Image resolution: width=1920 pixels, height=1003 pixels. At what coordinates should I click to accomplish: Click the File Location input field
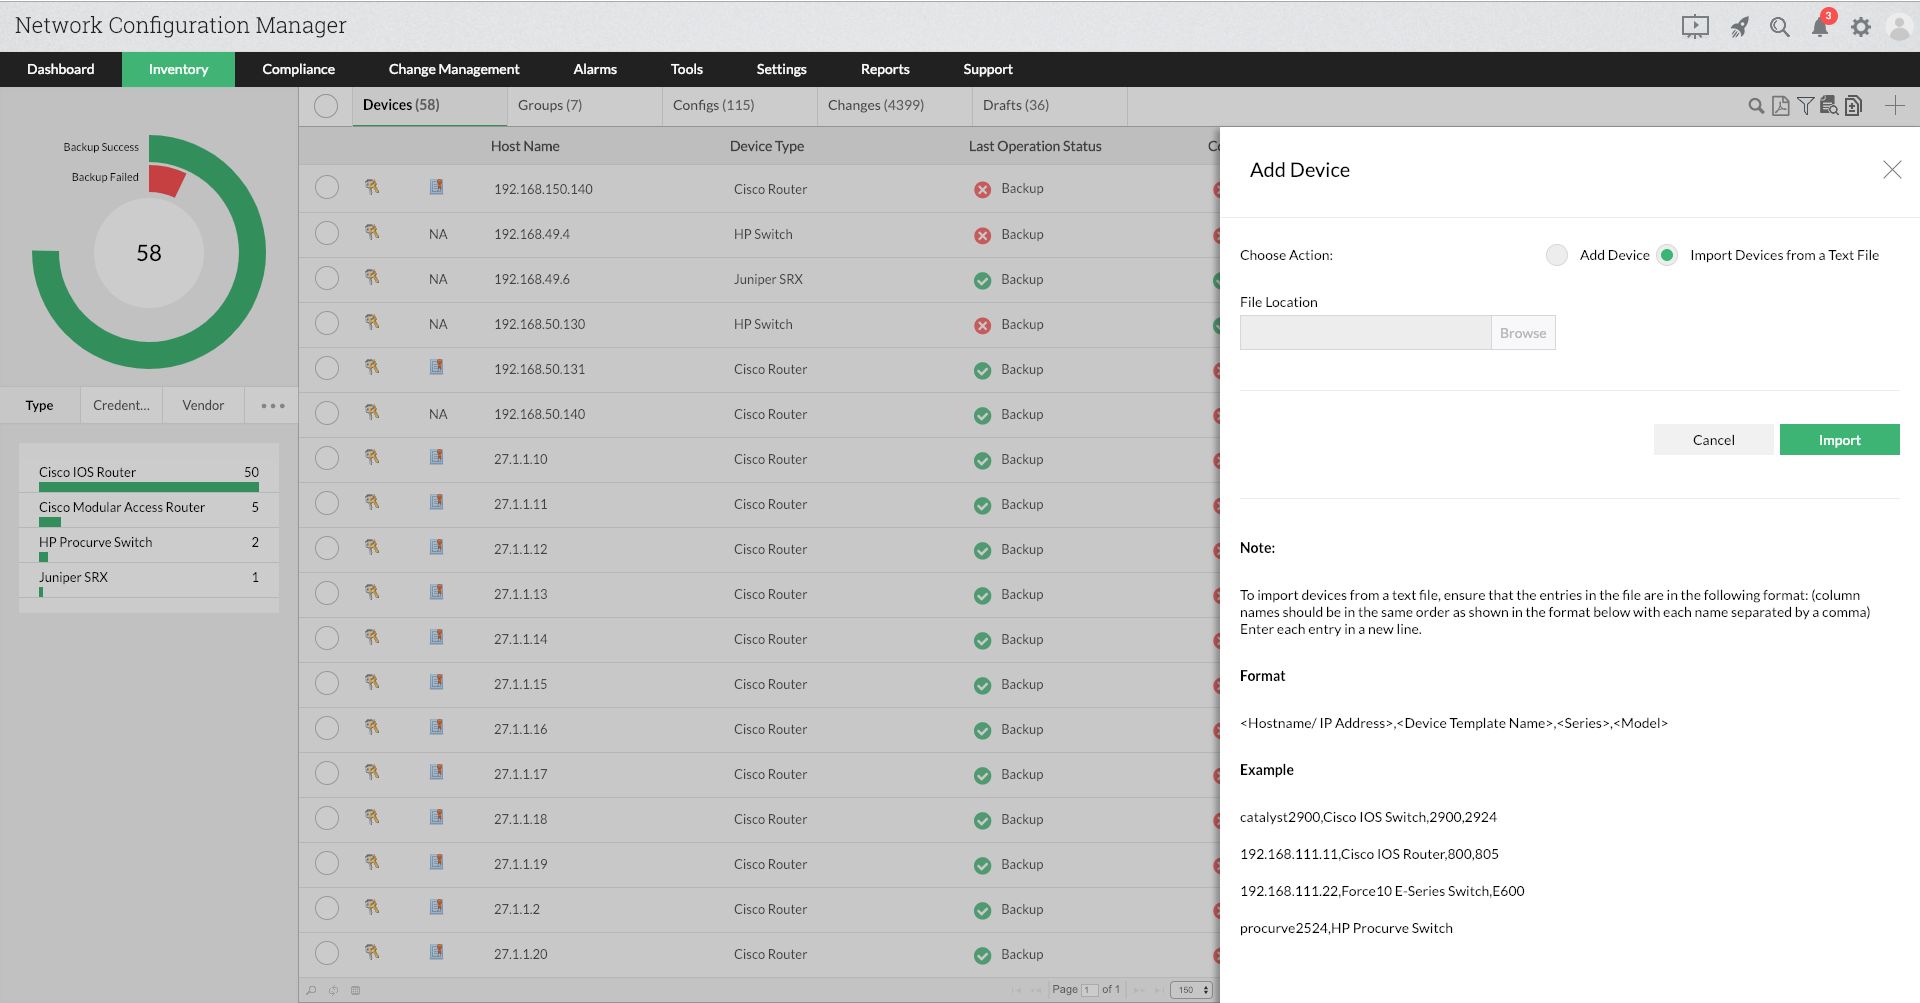(x=1365, y=333)
